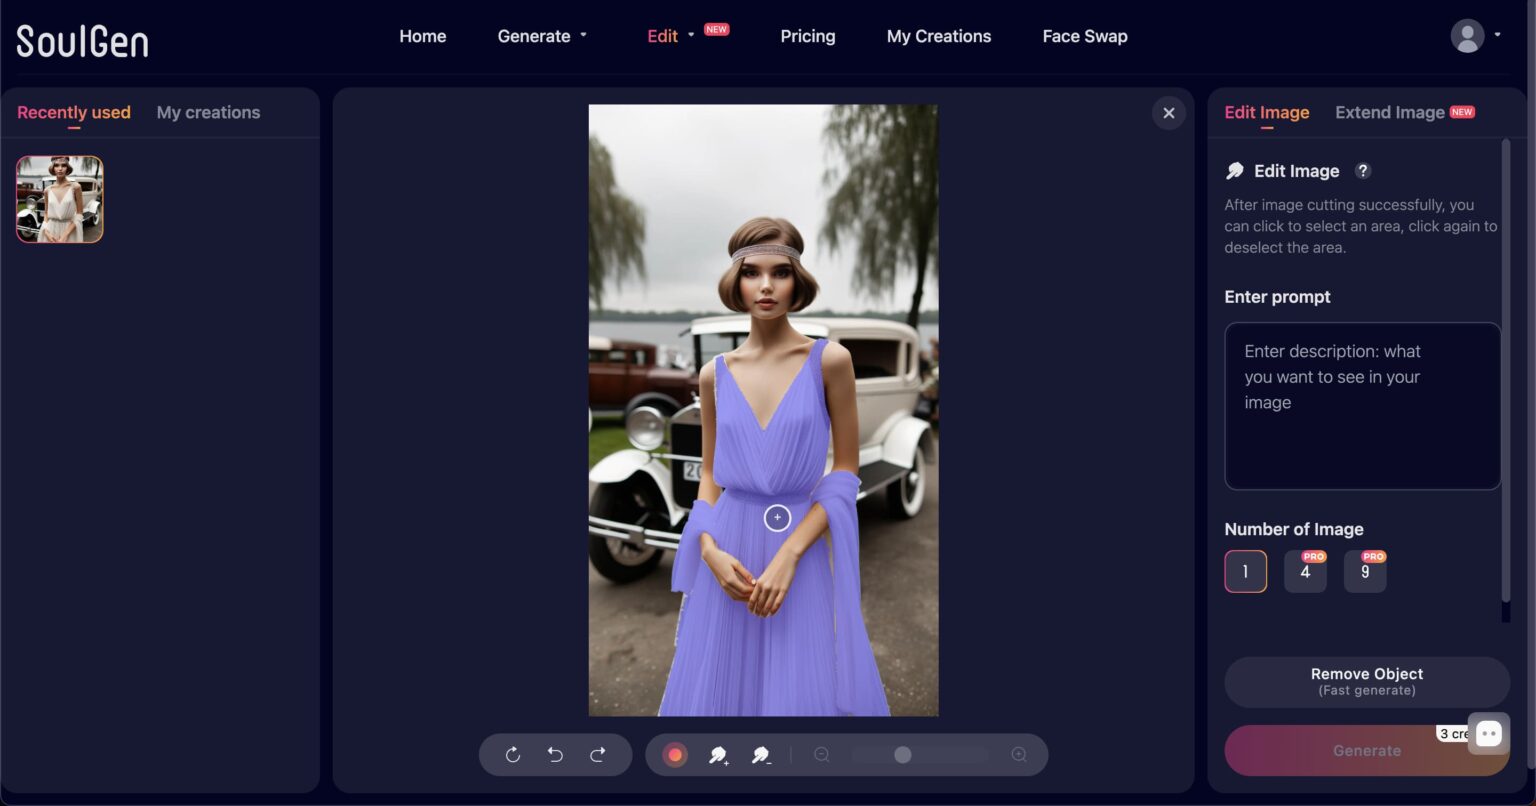Select the brush-add selection tool

[718, 755]
